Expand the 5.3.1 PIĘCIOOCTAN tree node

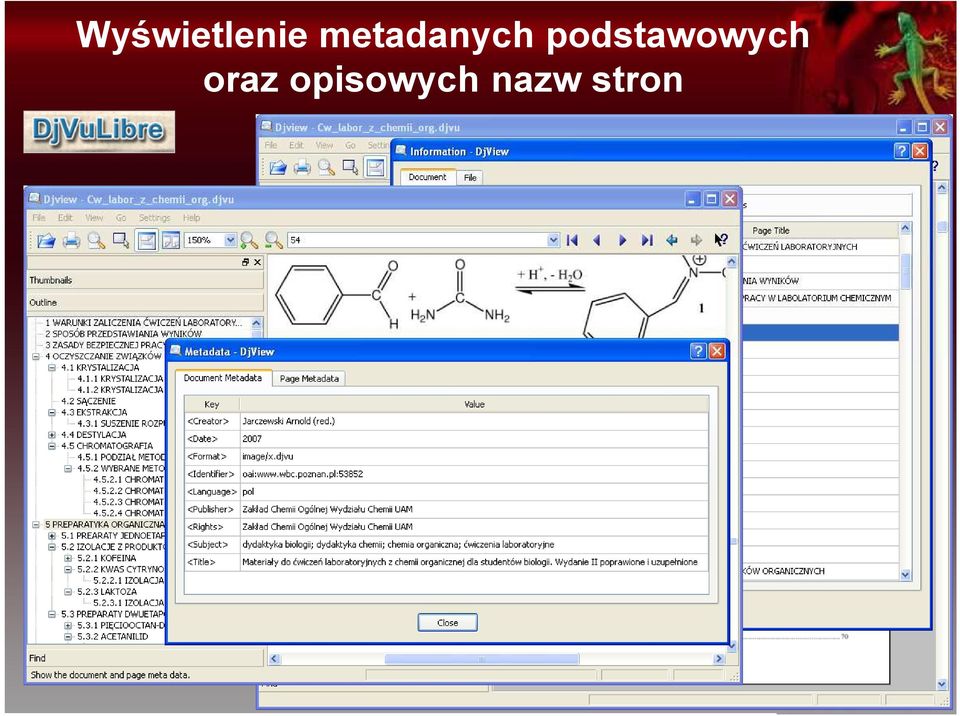(68, 626)
